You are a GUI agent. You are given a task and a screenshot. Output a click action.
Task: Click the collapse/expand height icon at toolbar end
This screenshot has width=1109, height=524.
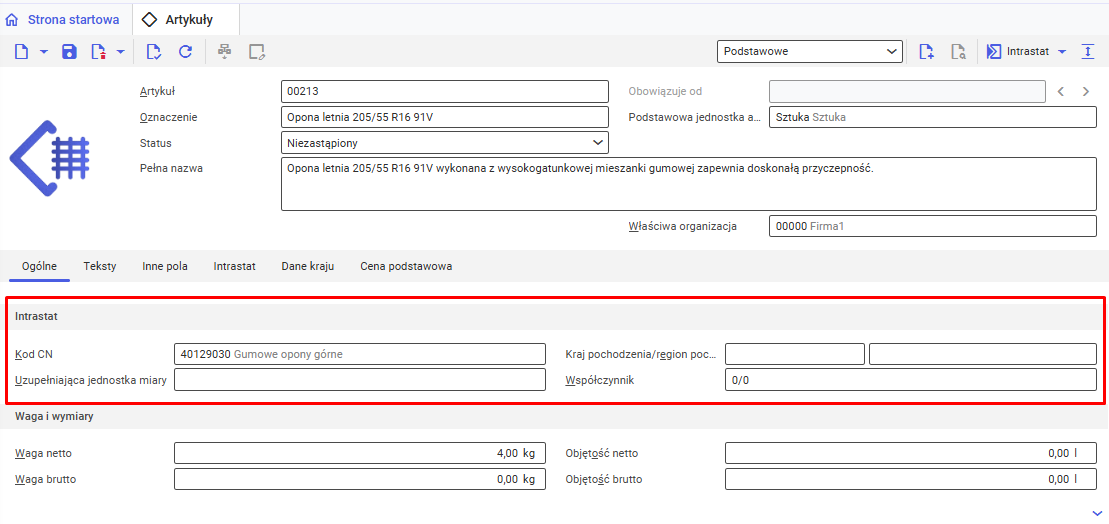click(1089, 52)
